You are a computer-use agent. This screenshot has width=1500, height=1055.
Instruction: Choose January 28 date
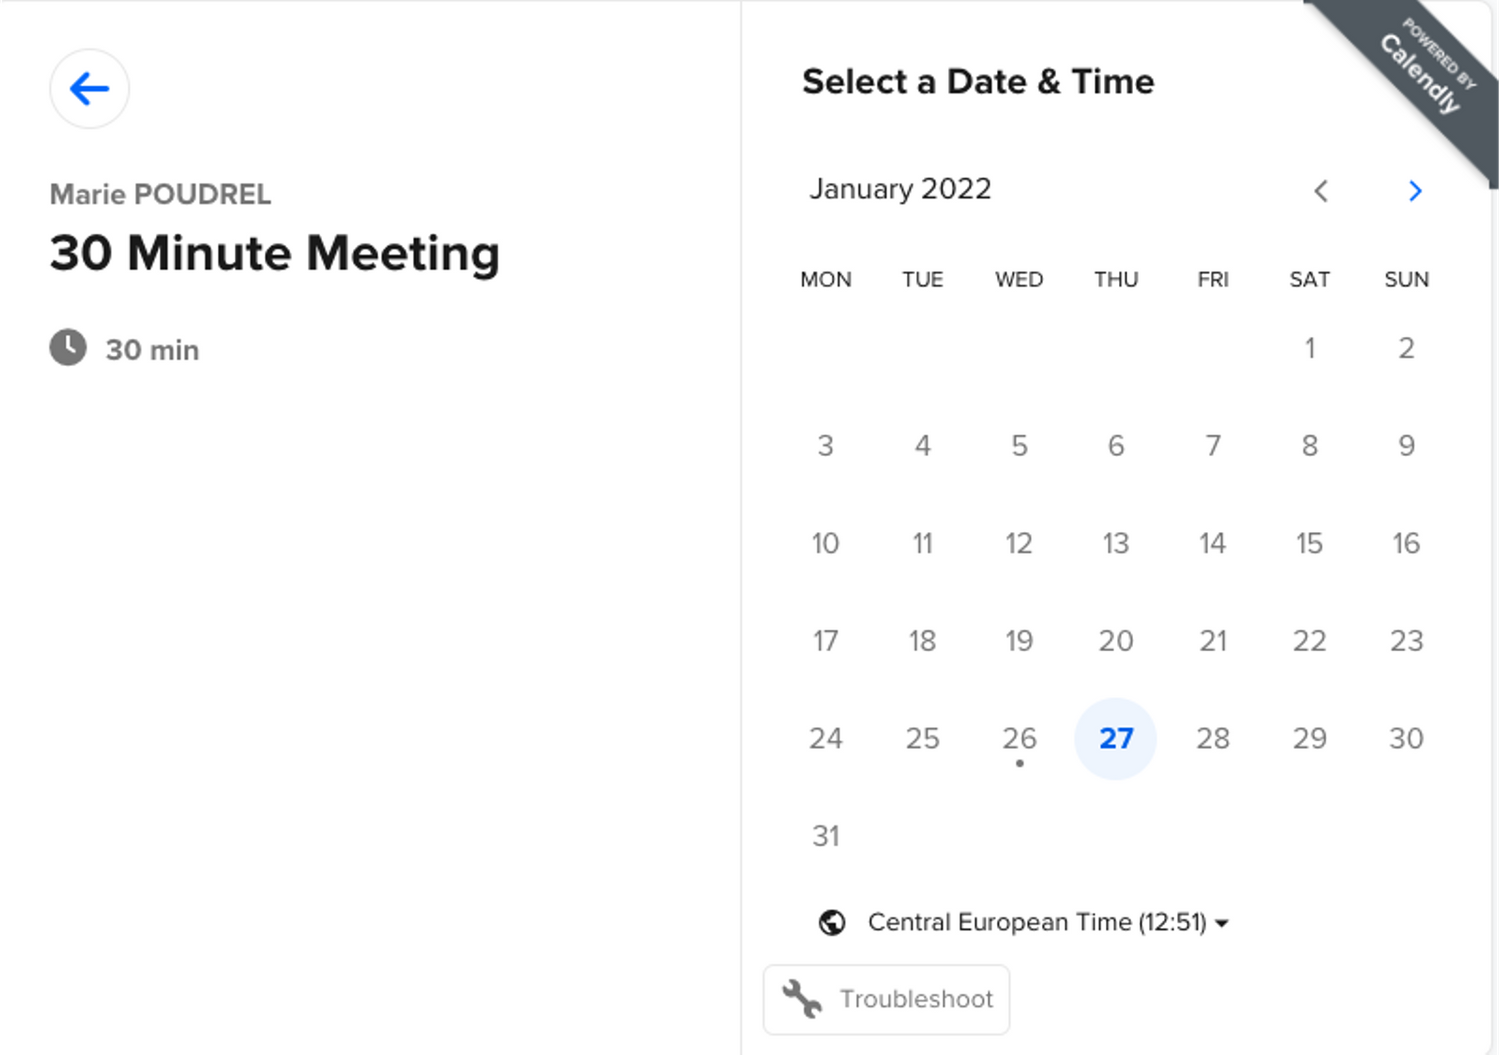(x=1212, y=739)
